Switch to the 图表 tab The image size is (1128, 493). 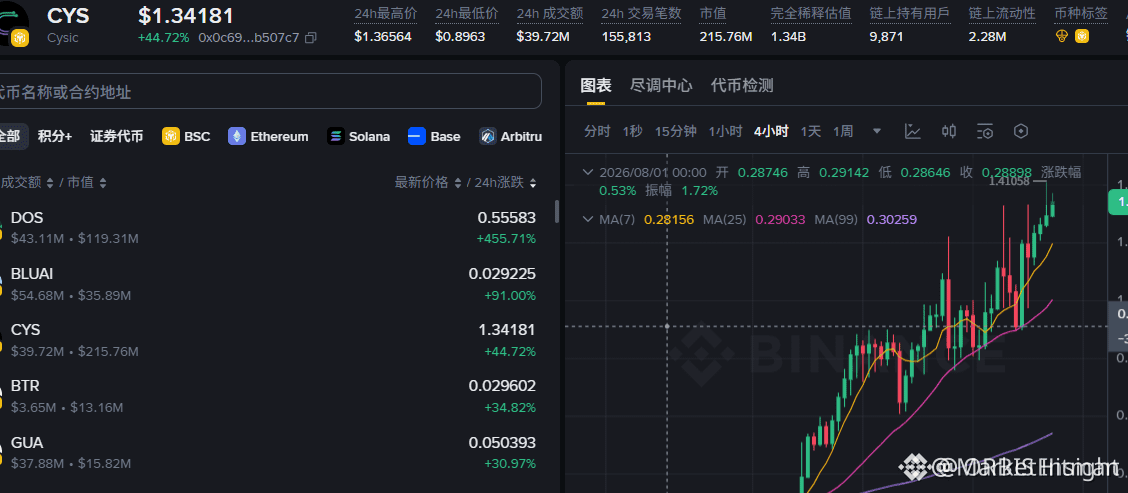pos(596,86)
